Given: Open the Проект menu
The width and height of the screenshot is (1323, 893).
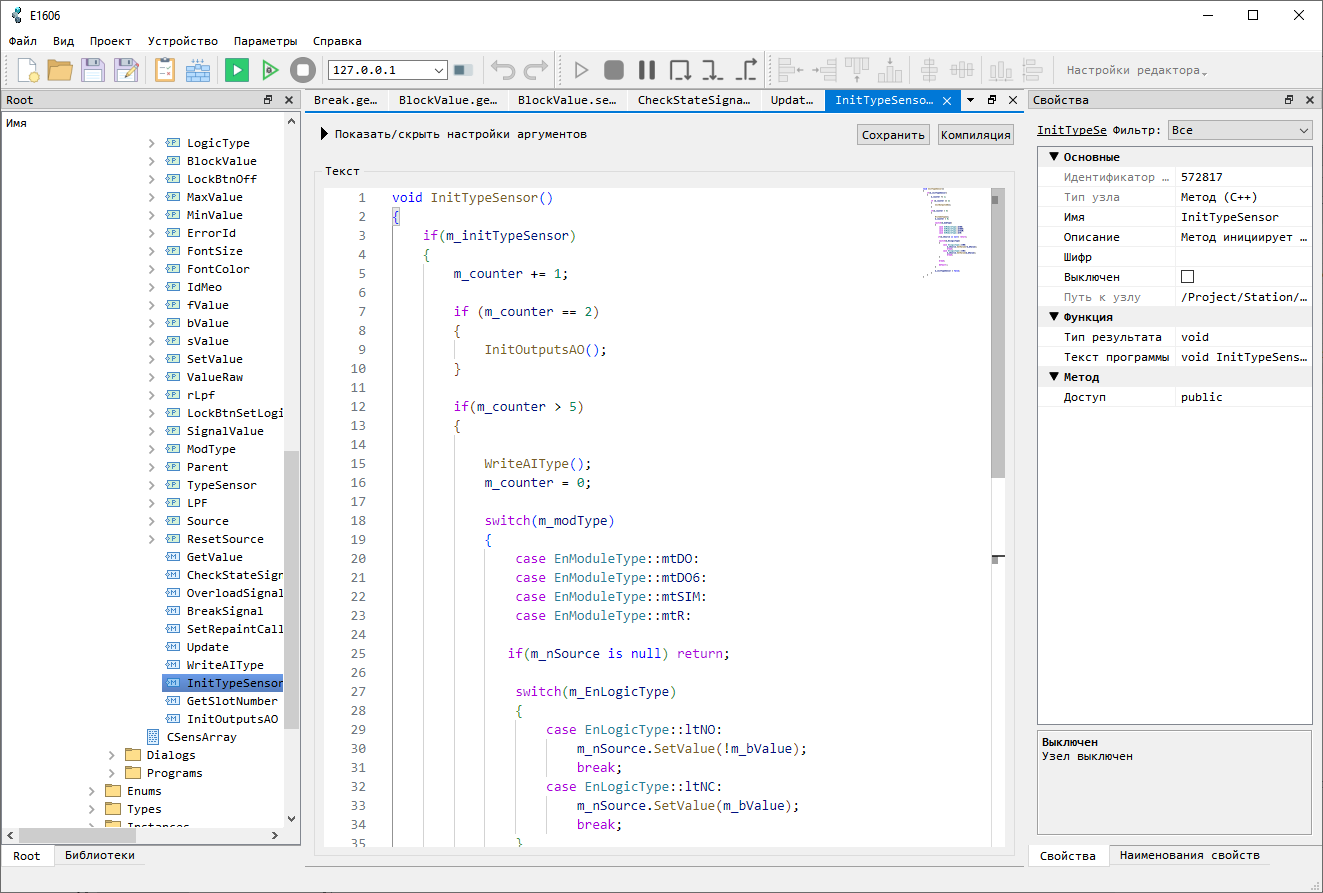Looking at the screenshot, I should (110, 41).
